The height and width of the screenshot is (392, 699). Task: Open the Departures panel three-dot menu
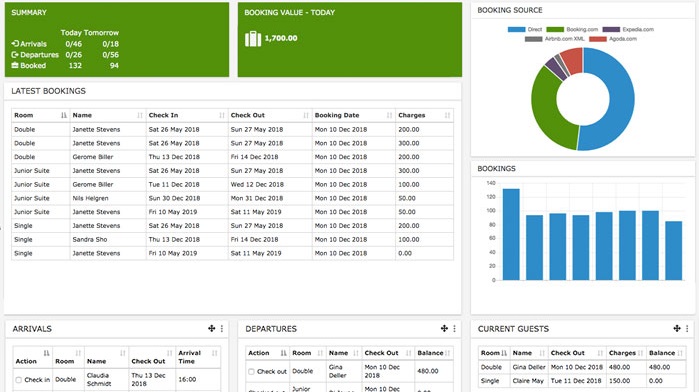(x=454, y=329)
